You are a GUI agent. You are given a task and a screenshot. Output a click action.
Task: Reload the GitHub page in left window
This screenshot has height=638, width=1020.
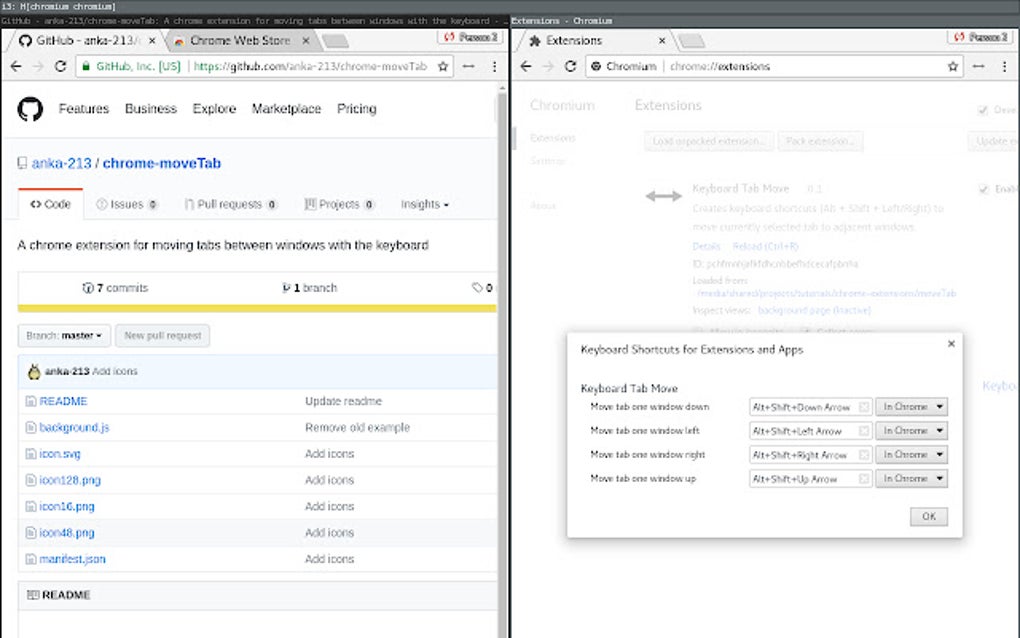(61, 66)
